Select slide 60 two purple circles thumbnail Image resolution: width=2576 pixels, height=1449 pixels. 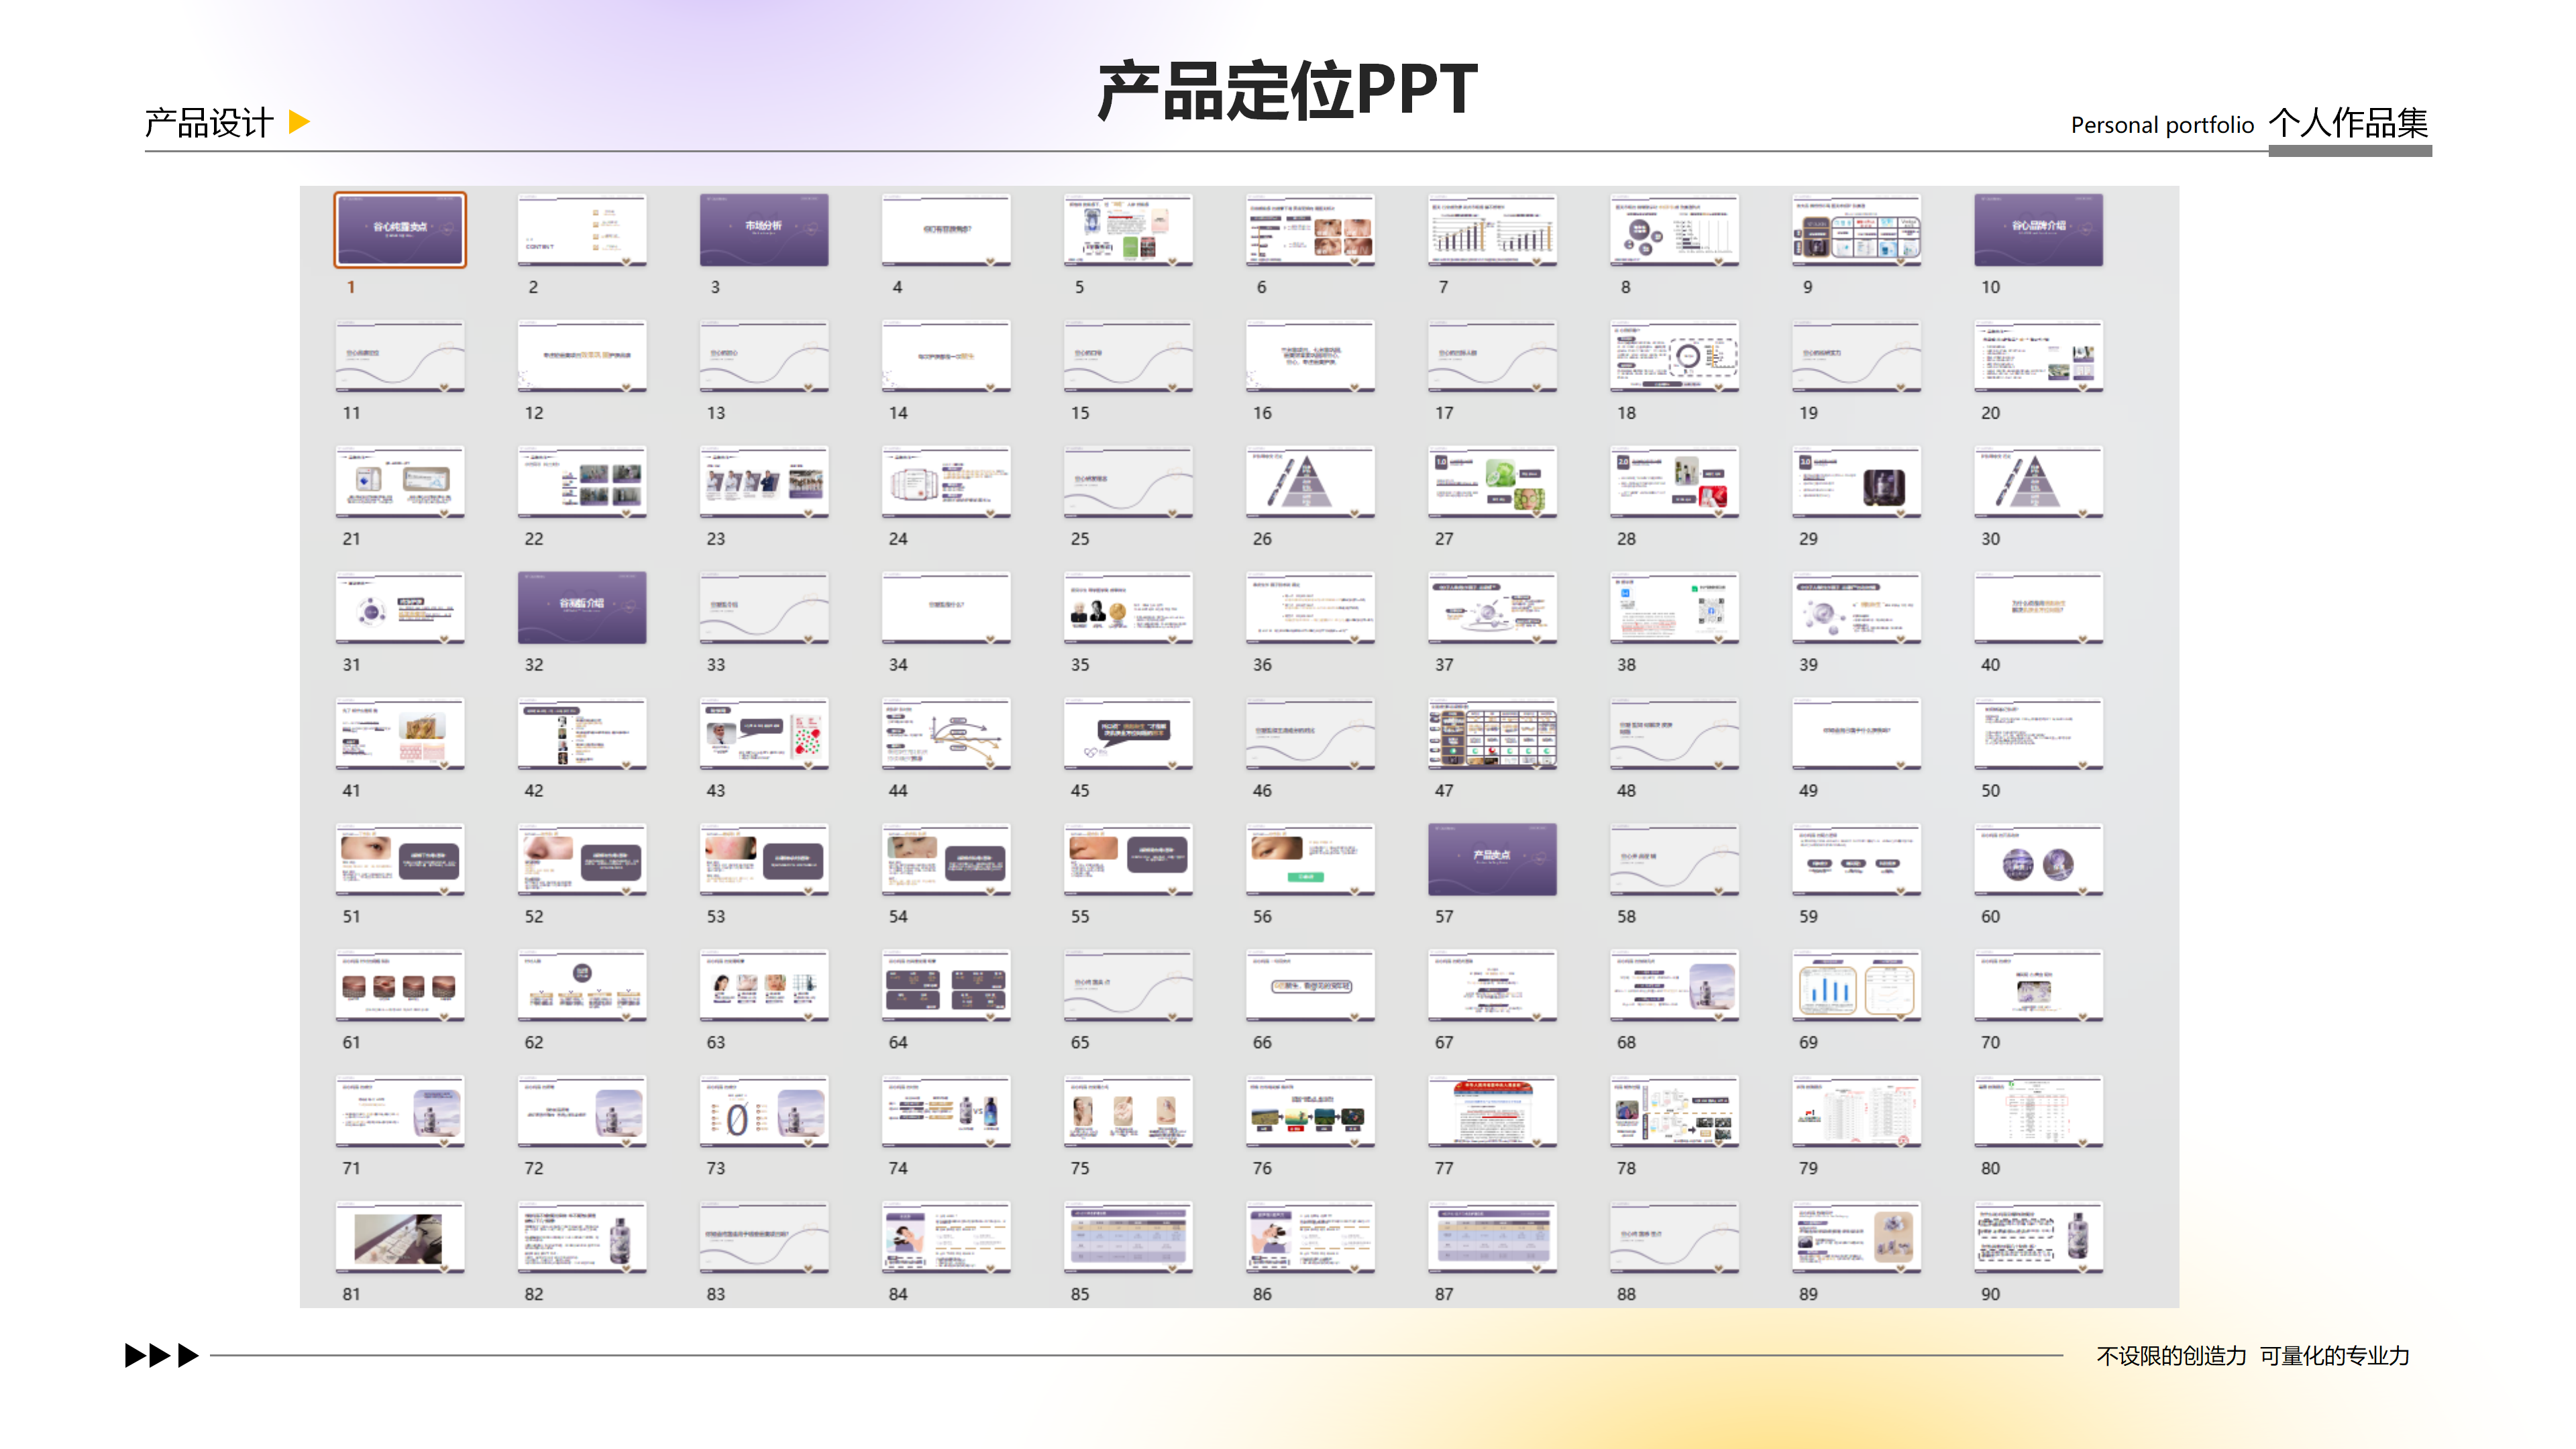coord(2038,859)
